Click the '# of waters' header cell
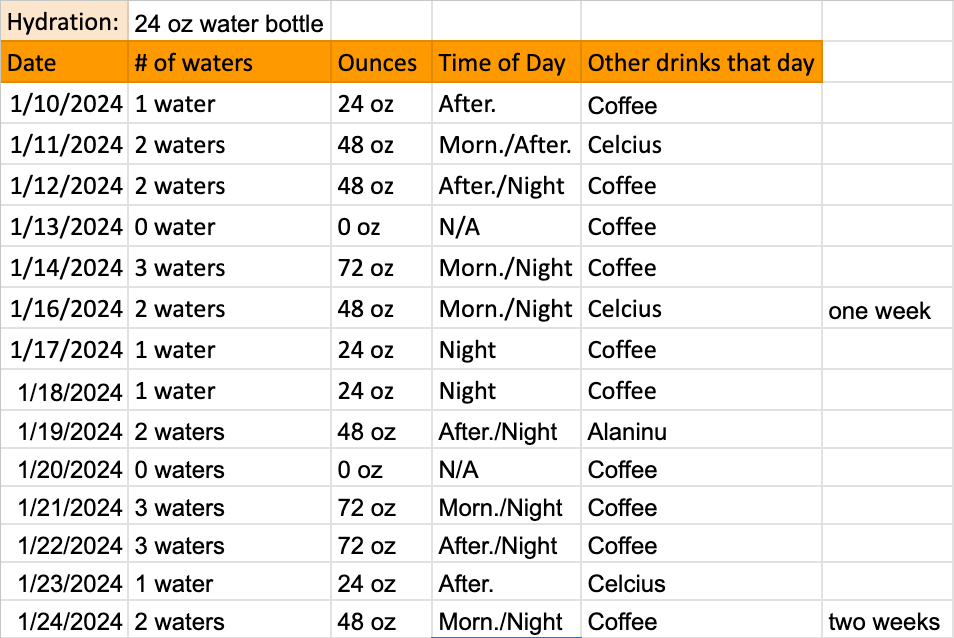This screenshot has width=954, height=638. [x=229, y=63]
